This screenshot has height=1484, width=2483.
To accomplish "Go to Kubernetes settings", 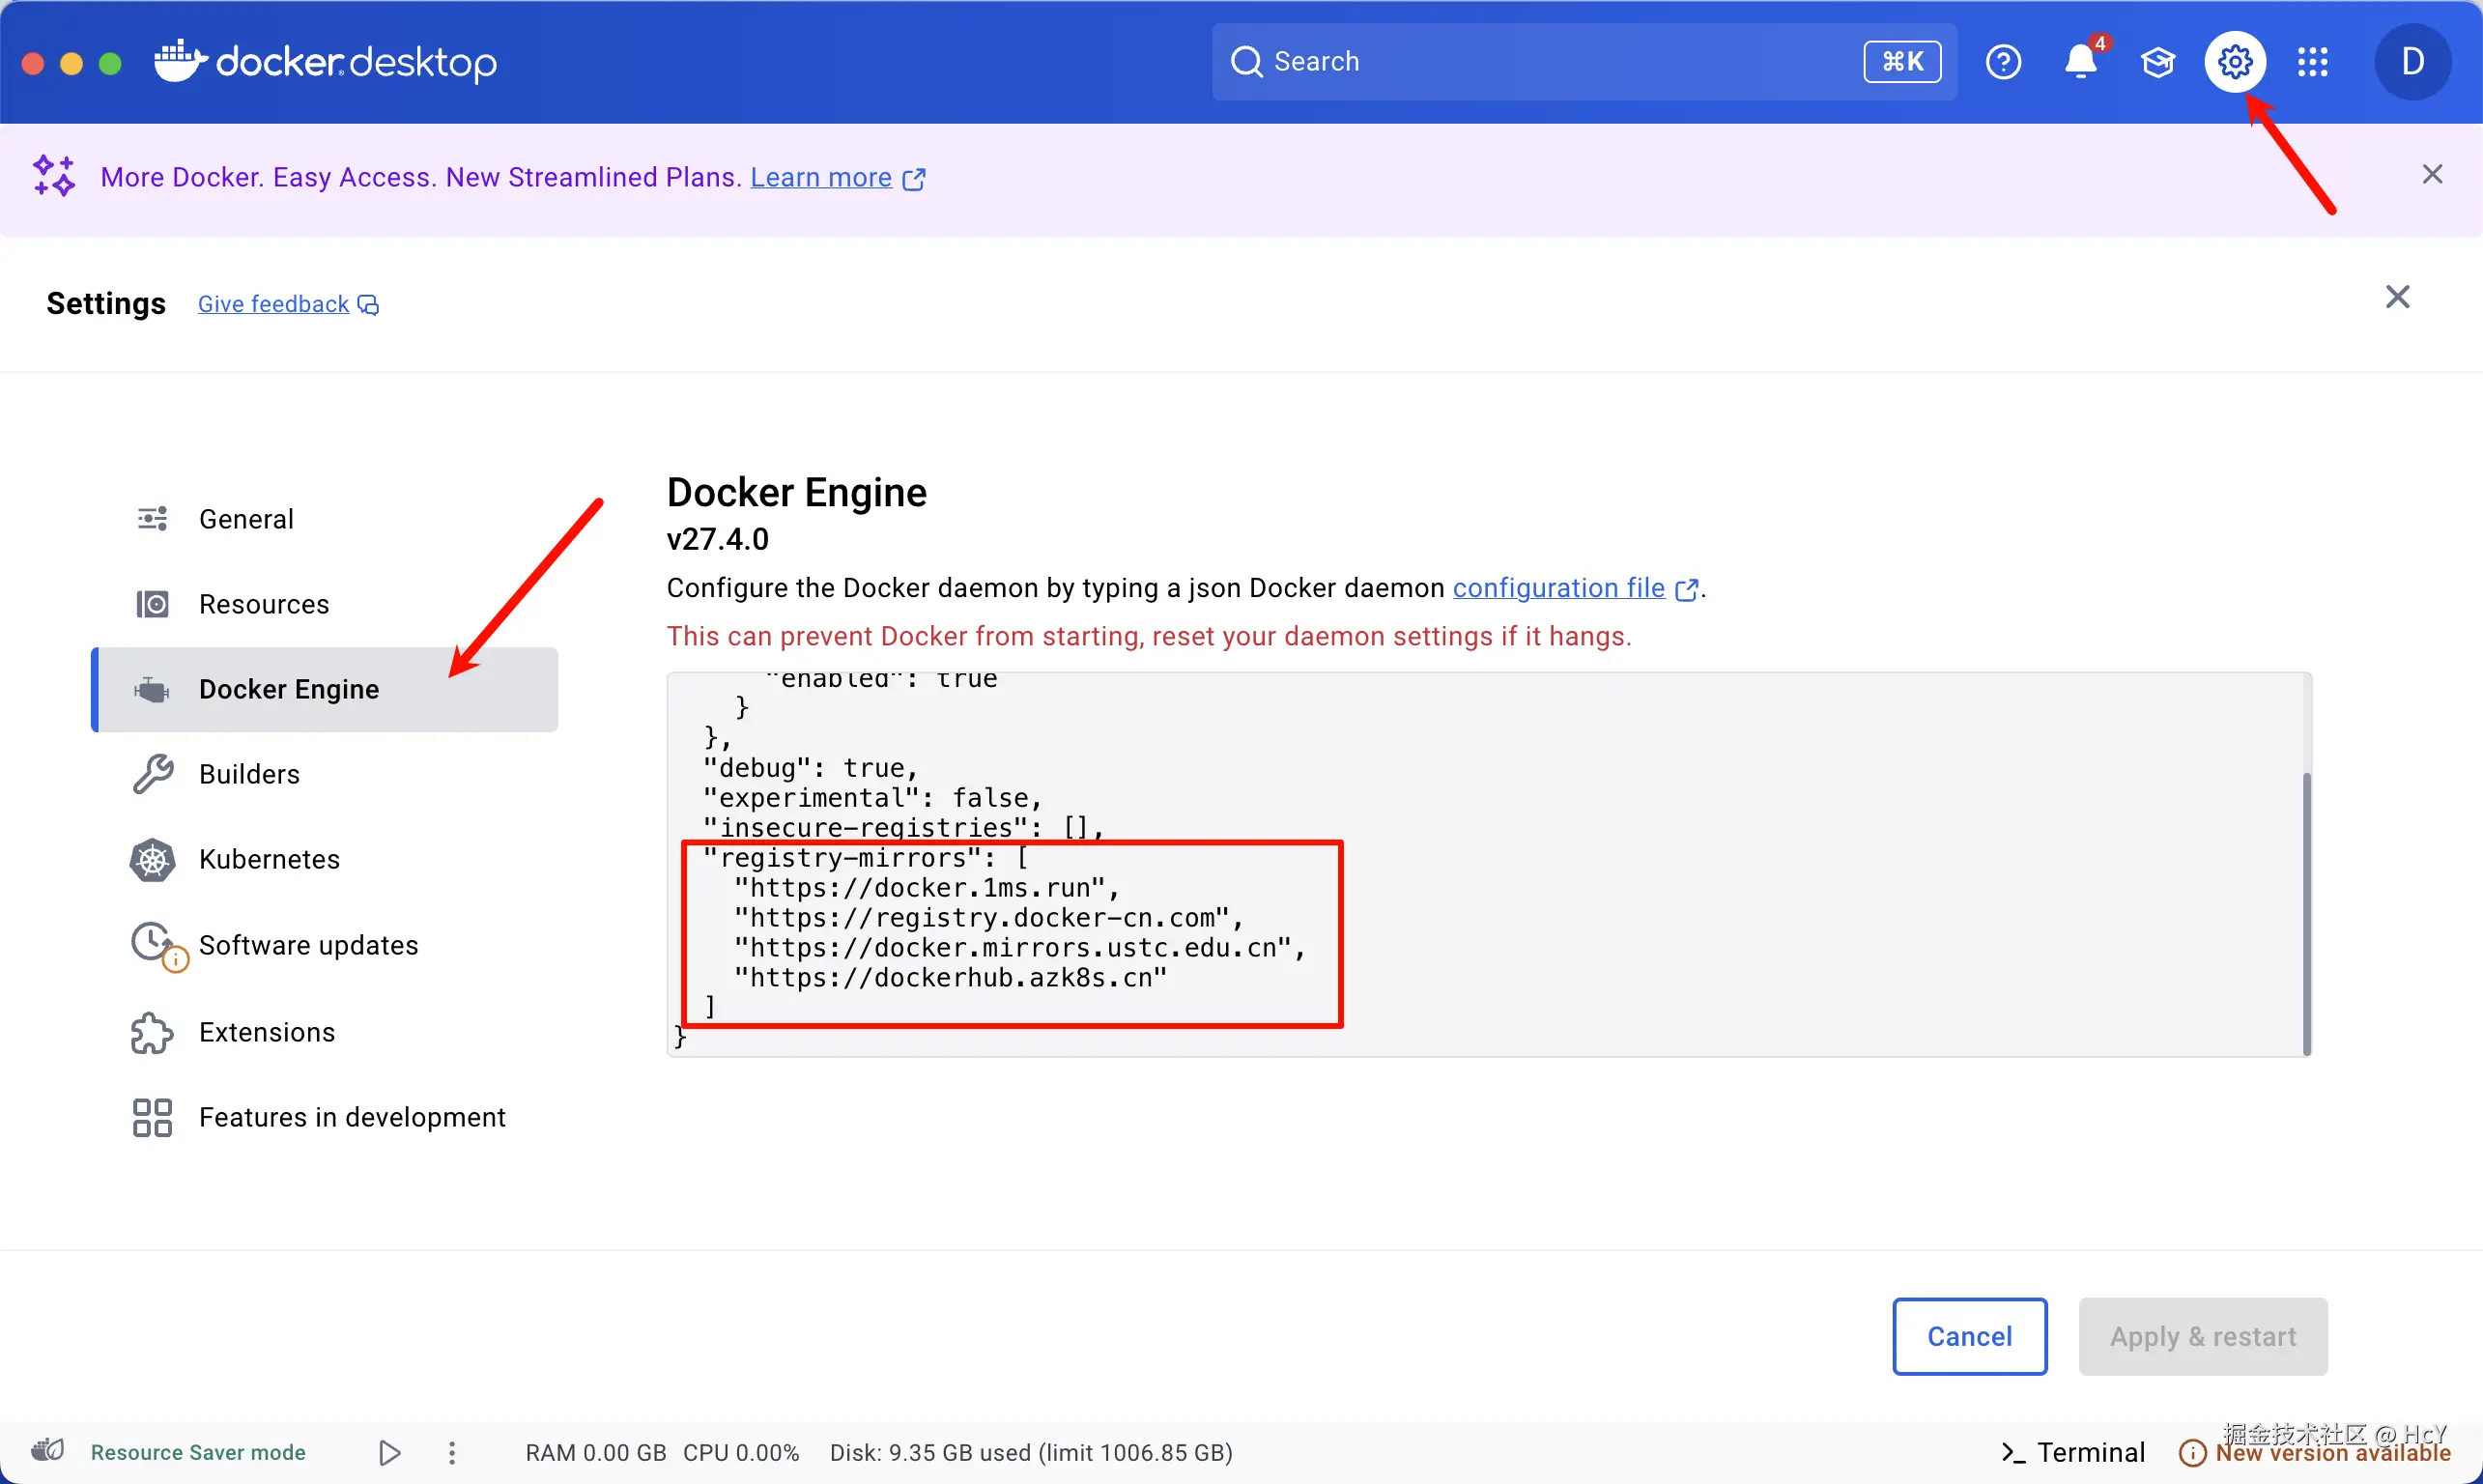I will tap(269, 859).
